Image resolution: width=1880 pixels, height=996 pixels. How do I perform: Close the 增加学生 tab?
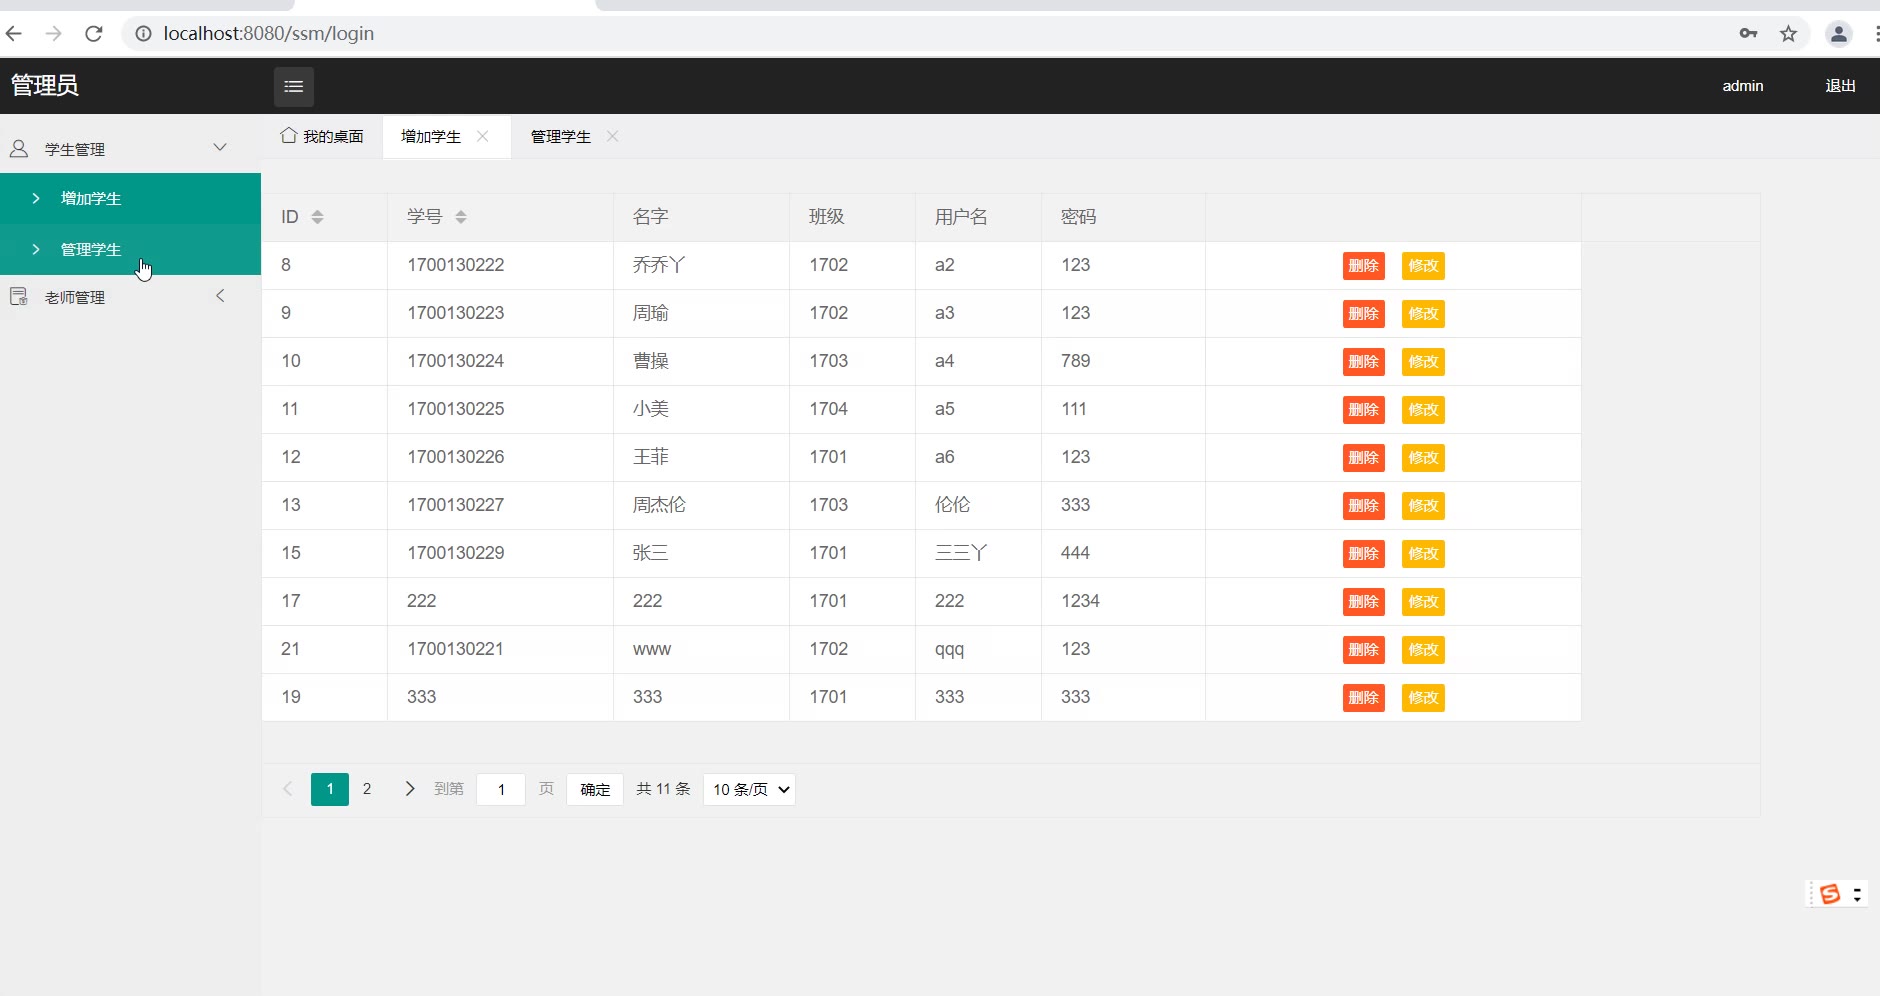483,136
